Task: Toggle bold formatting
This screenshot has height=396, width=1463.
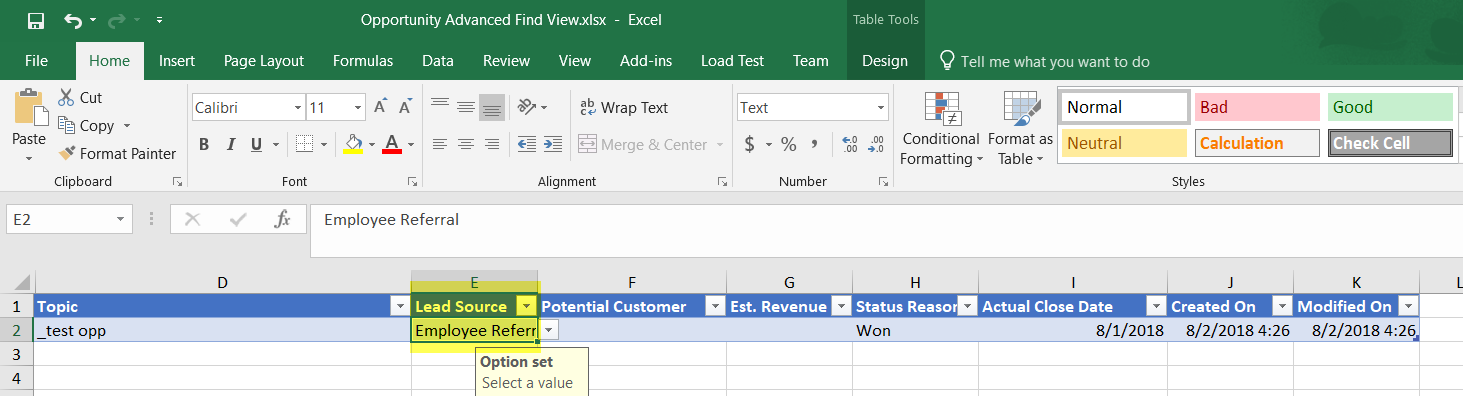Action: (x=204, y=145)
